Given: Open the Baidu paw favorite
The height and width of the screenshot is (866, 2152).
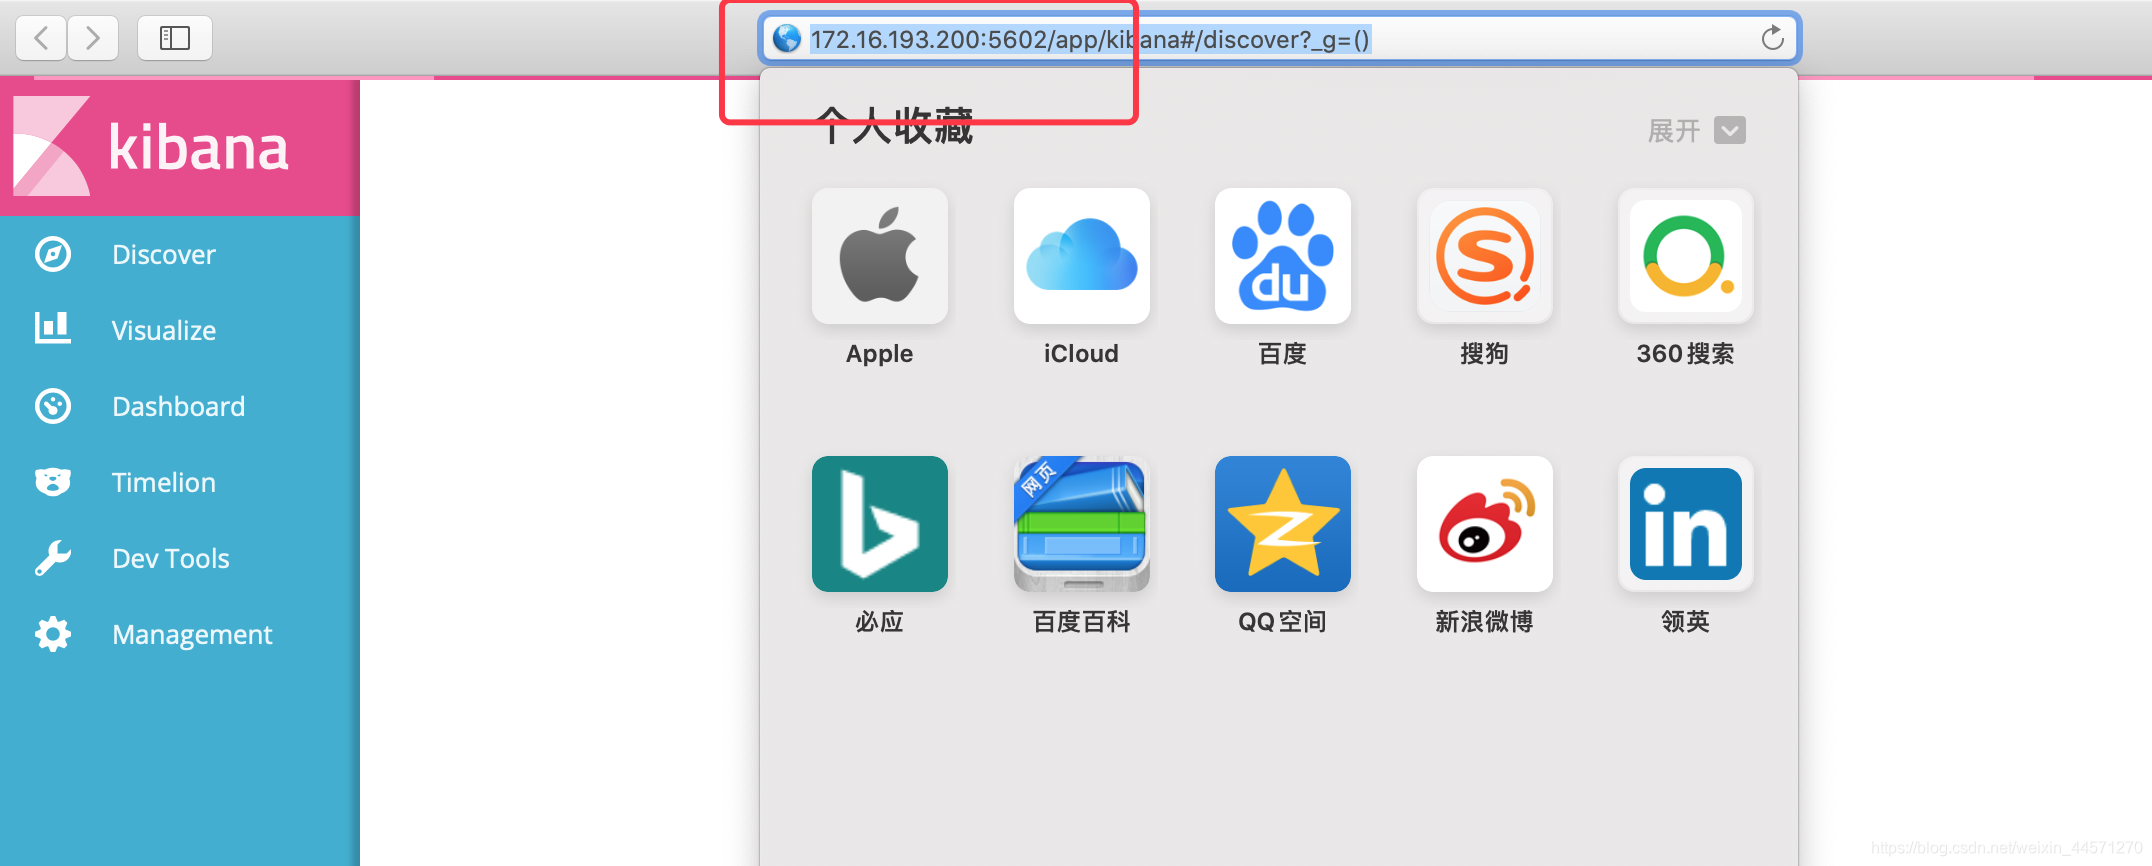Looking at the screenshot, I should pyautogui.click(x=1283, y=256).
